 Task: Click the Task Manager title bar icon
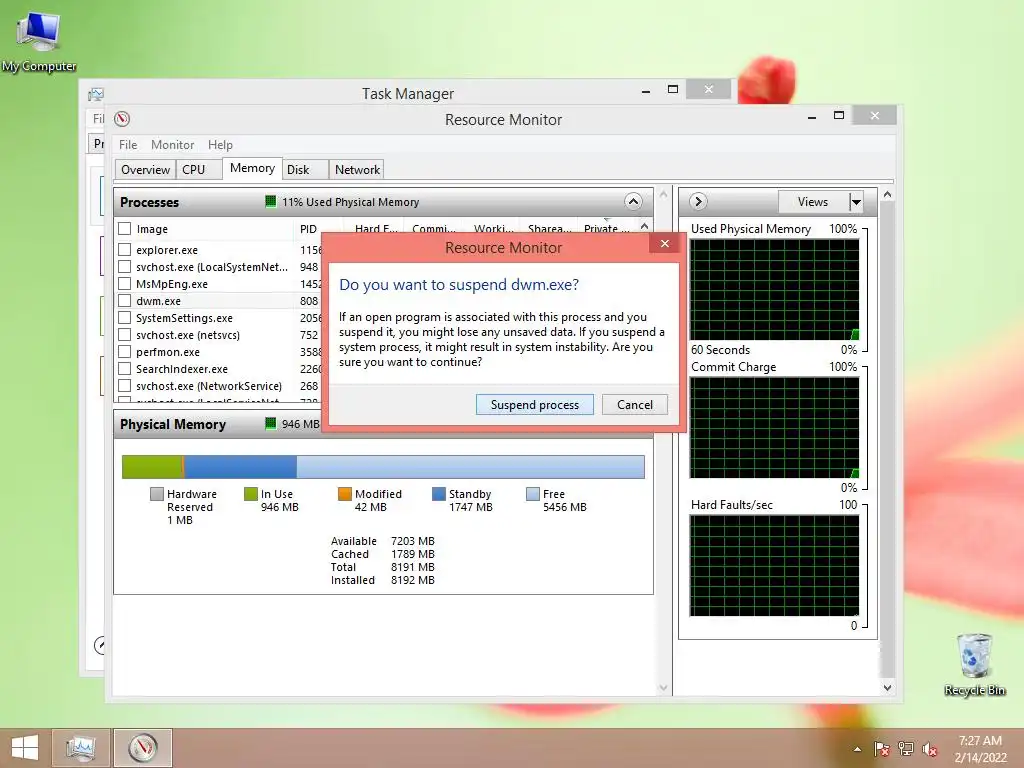click(96, 94)
